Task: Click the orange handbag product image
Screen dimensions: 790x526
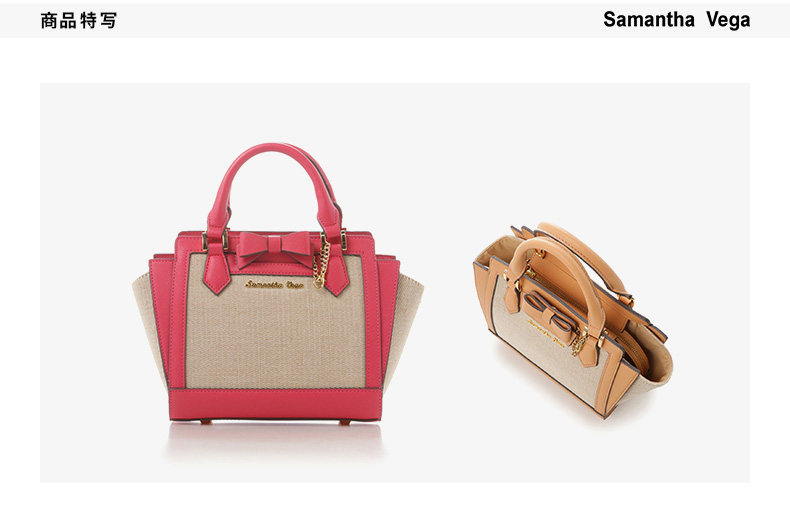Action: [573, 320]
